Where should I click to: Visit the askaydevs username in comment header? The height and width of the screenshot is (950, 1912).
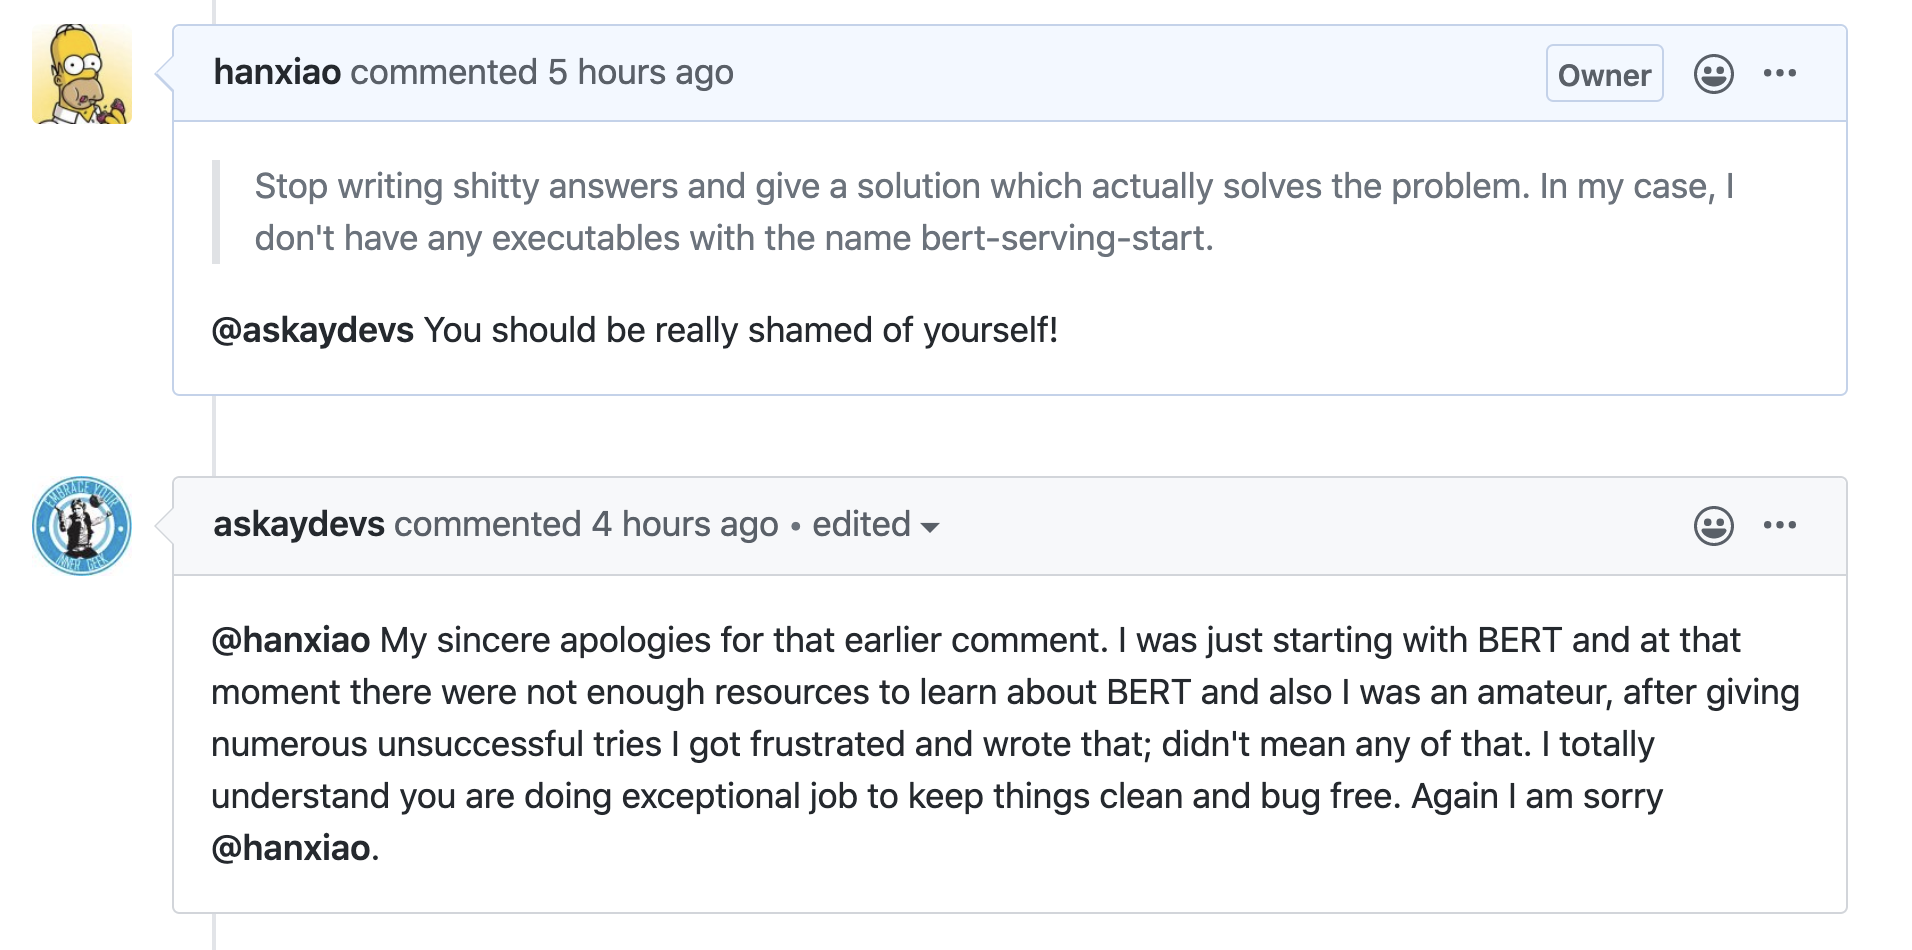coord(299,524)
